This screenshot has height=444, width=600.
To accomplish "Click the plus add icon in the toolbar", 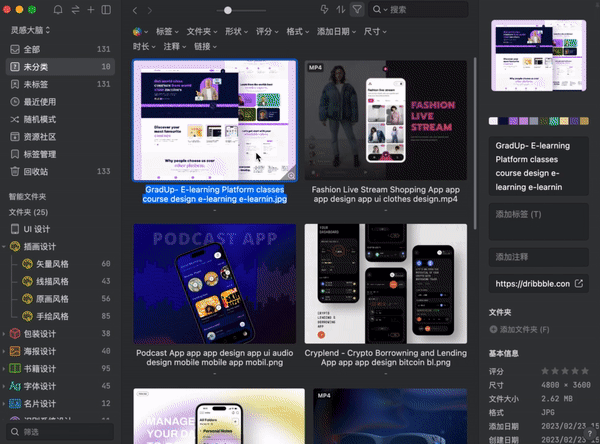I will (x=91, y=10).
